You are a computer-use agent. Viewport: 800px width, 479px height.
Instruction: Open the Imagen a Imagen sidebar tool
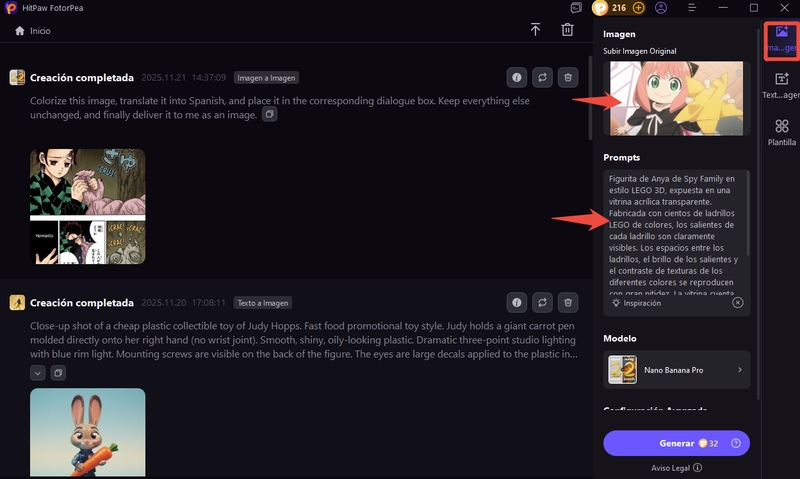(x=780, y=40)
